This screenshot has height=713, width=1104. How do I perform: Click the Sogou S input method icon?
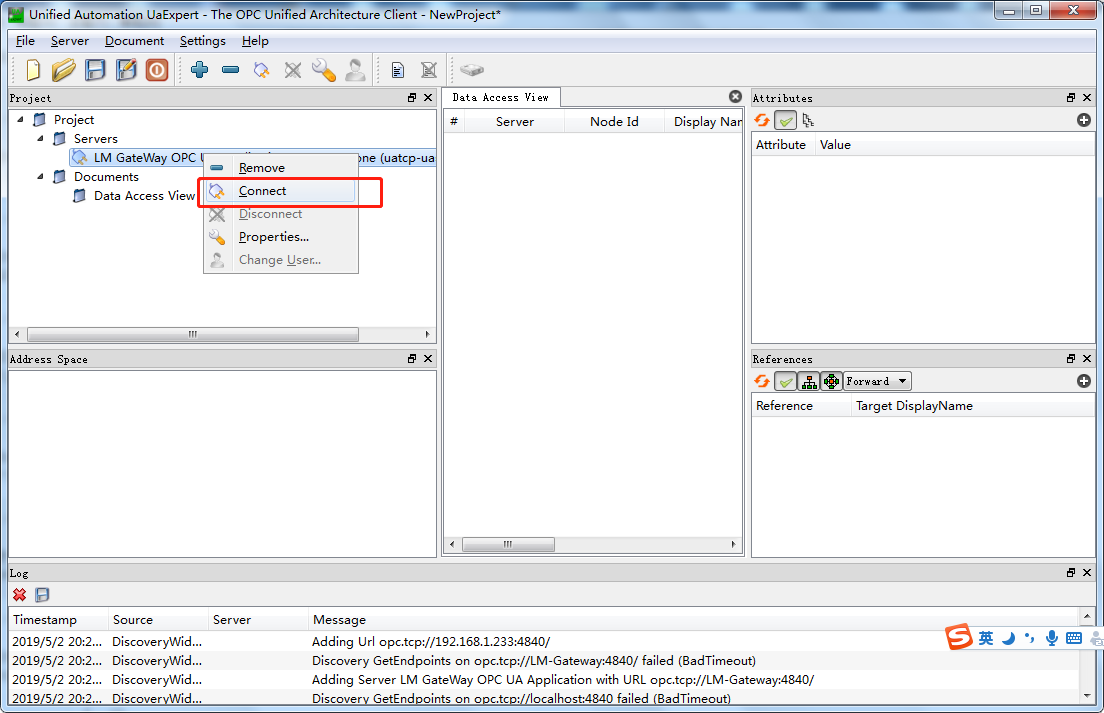(x=959, y=637)
